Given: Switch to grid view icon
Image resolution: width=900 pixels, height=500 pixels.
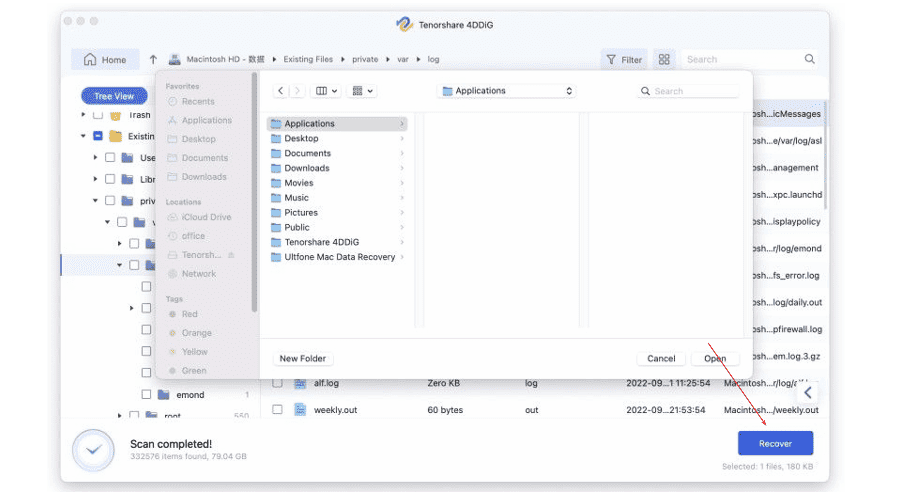Looking at the screenshot, I should (x=664, y=60).
